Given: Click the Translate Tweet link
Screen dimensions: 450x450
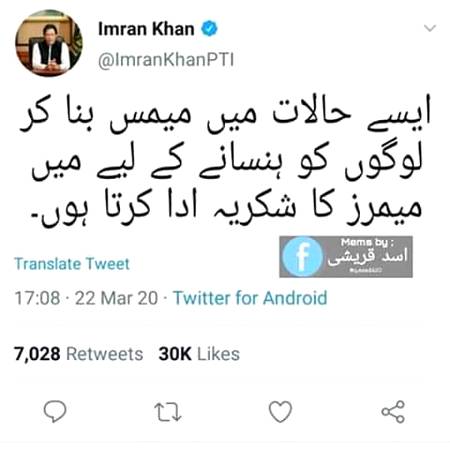Looking at the screenshot, I should [x=72, y=264].
